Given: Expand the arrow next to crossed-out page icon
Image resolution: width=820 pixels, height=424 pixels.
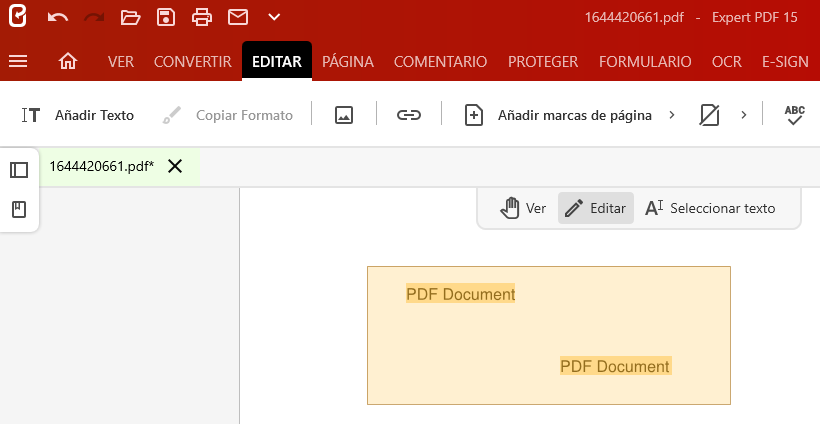Looking at the screenshot, I should click(x=744, y=115).
